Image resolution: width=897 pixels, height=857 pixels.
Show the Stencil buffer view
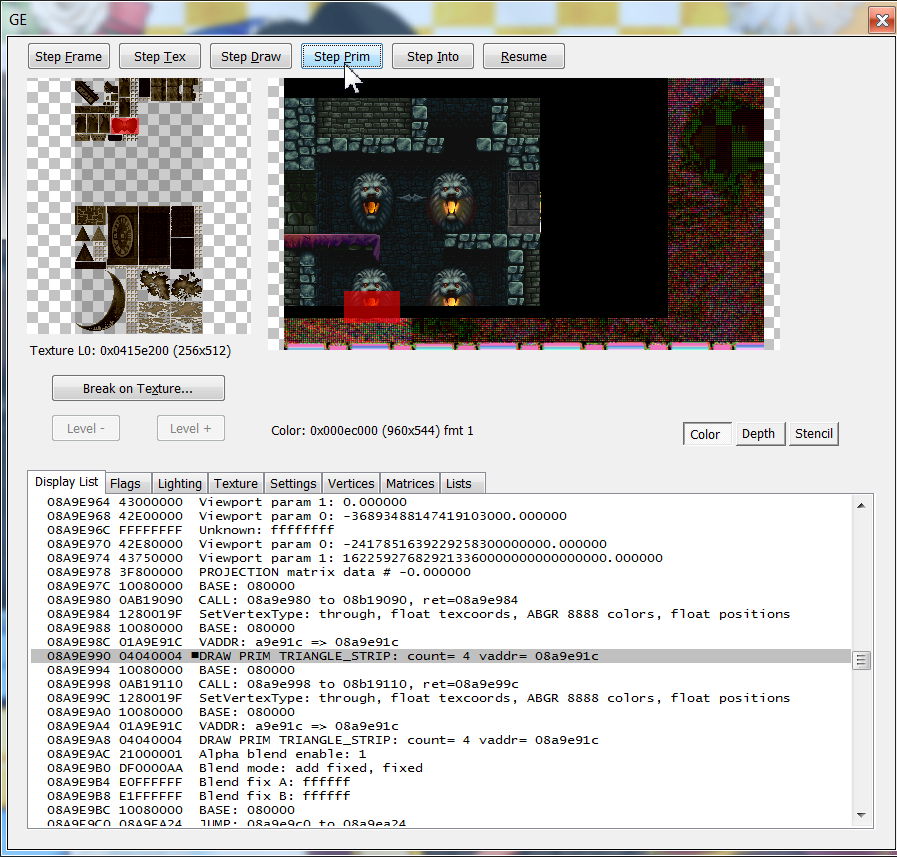(813, 434)
